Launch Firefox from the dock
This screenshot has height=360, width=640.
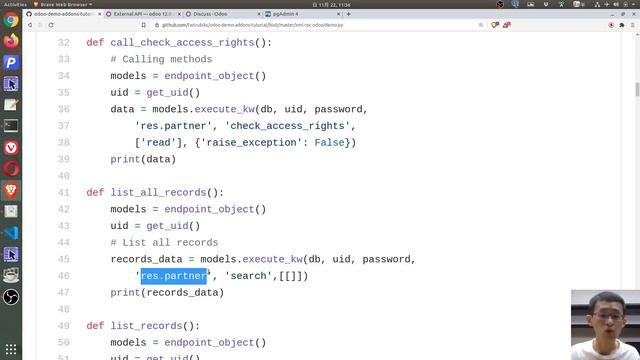11,41
